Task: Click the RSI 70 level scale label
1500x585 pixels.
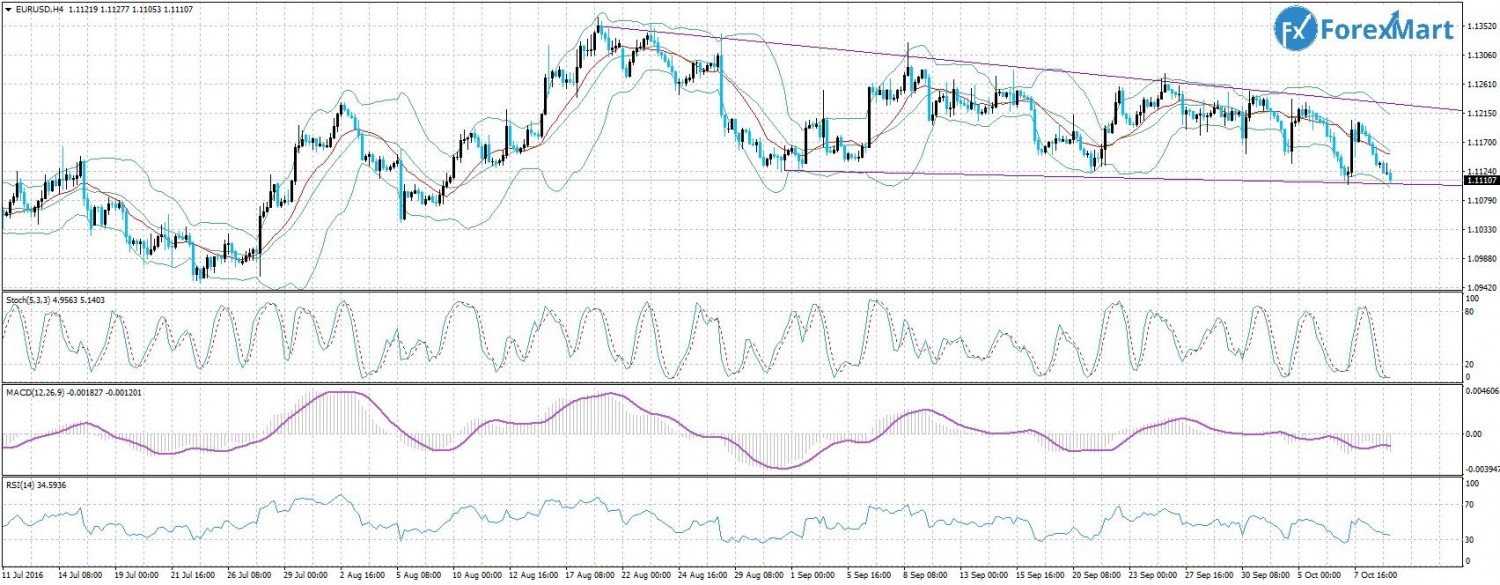Action: [1469, 506]
